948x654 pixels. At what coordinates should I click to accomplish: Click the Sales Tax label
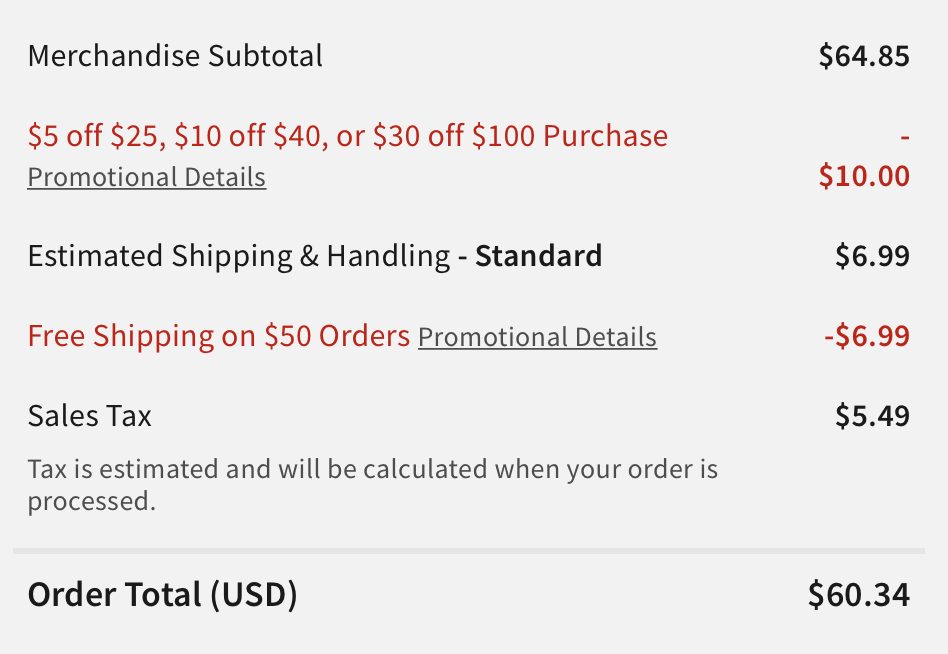point(89,416)
